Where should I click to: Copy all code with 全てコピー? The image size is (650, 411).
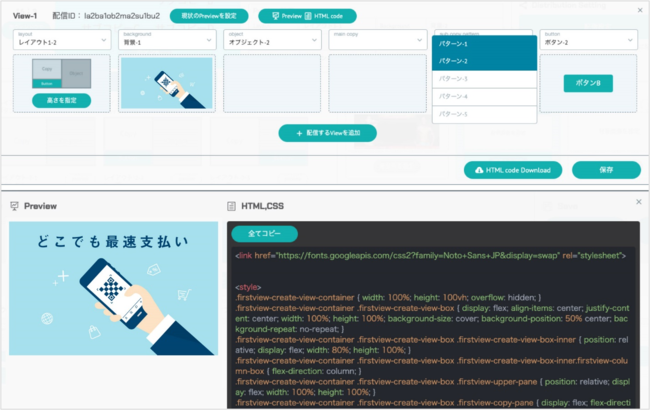[x=264, y=234]
